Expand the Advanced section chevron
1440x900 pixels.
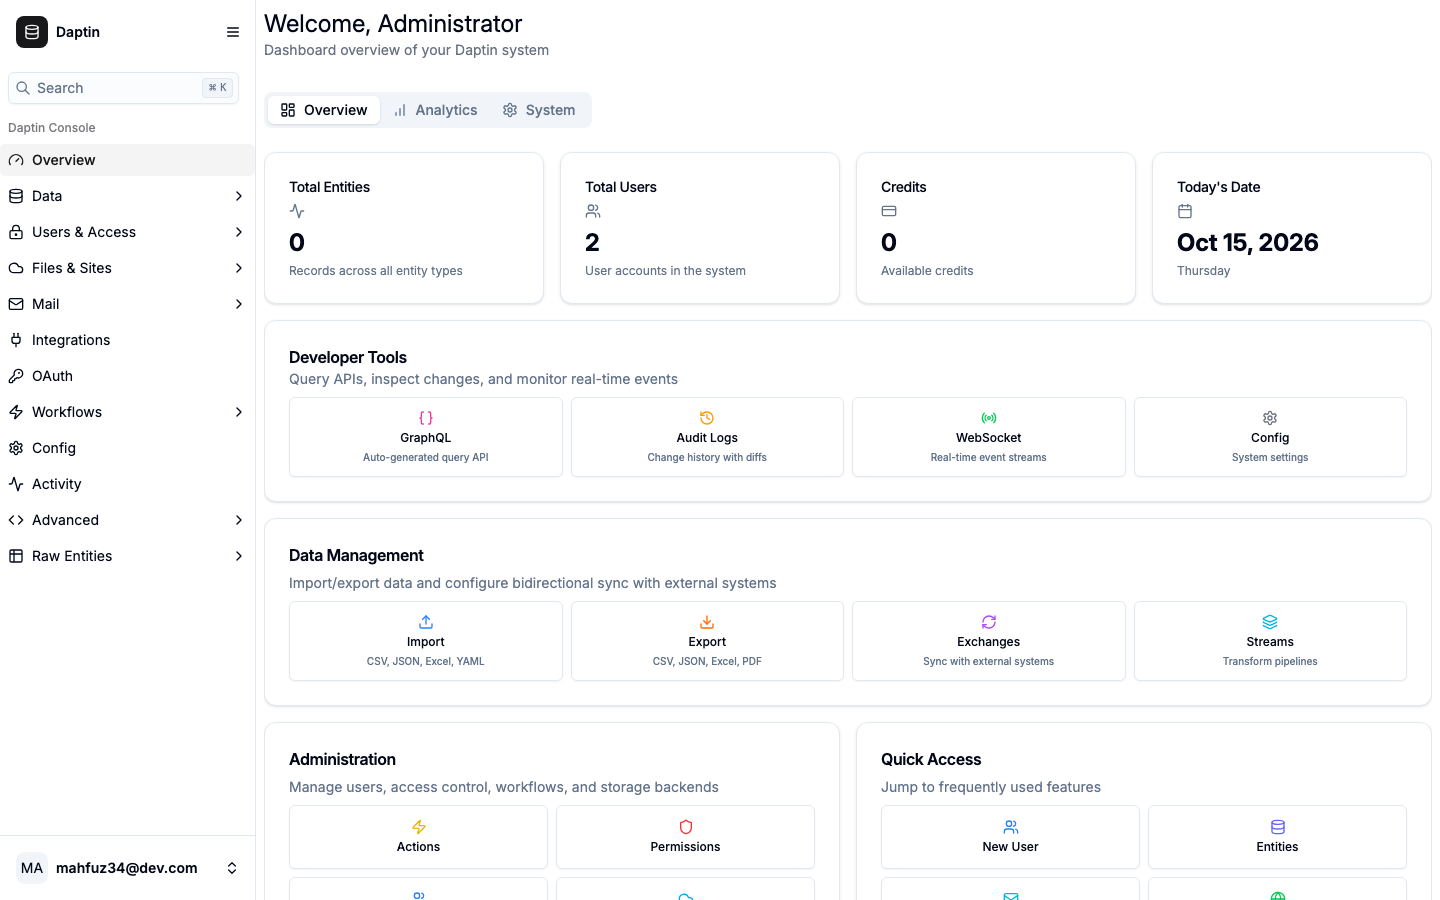point(239,520)
